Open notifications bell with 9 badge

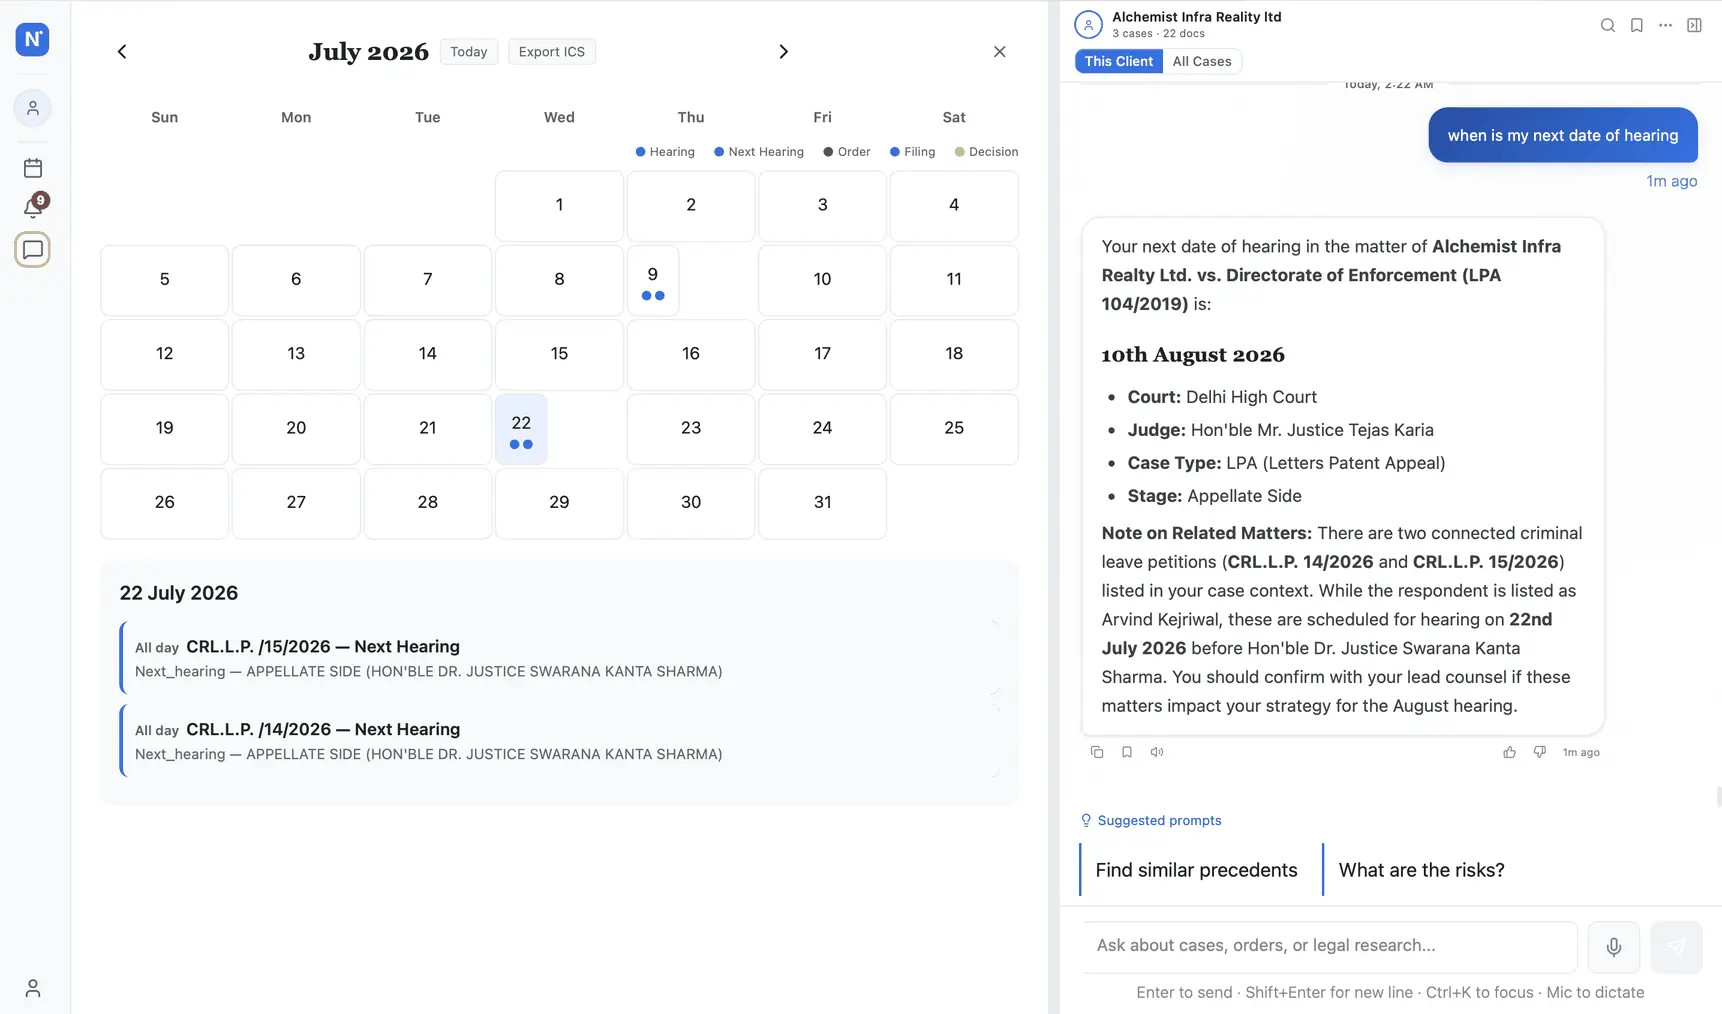tap(34, 206)
